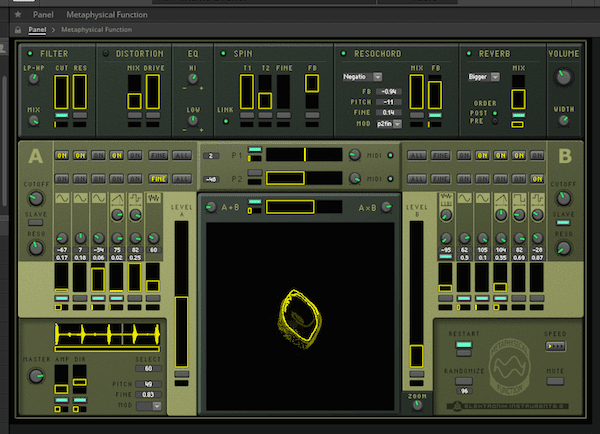The width and height of the screenshot is (600, 434).
Task: Toggle the Resochord section power LED
Action: coord(343,53)
